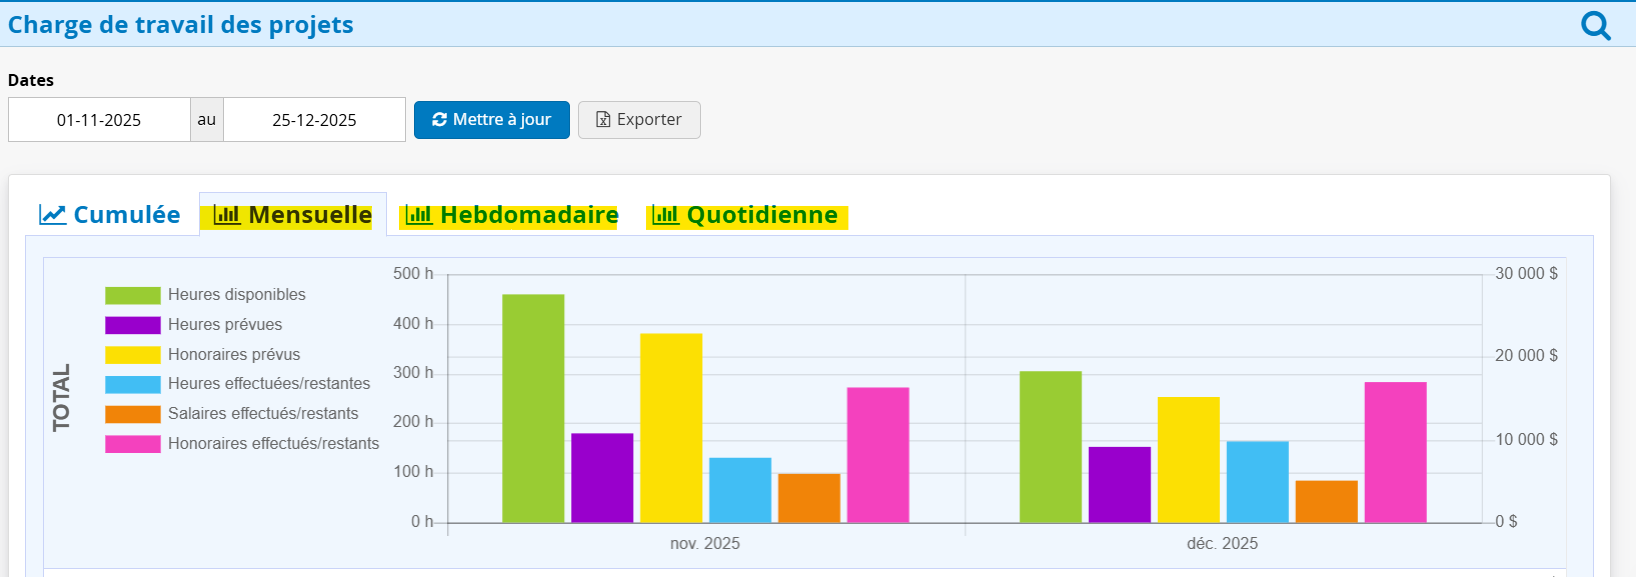Click the 30 000 $ axis value

pos(1526,274)
